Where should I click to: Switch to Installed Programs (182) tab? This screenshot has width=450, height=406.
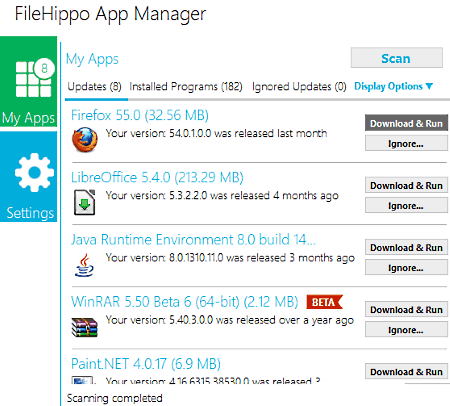pos(186,87)
